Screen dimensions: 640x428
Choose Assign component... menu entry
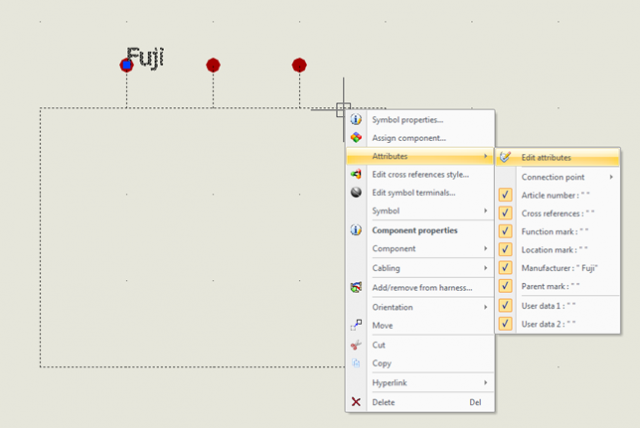[x=420, y=138]
